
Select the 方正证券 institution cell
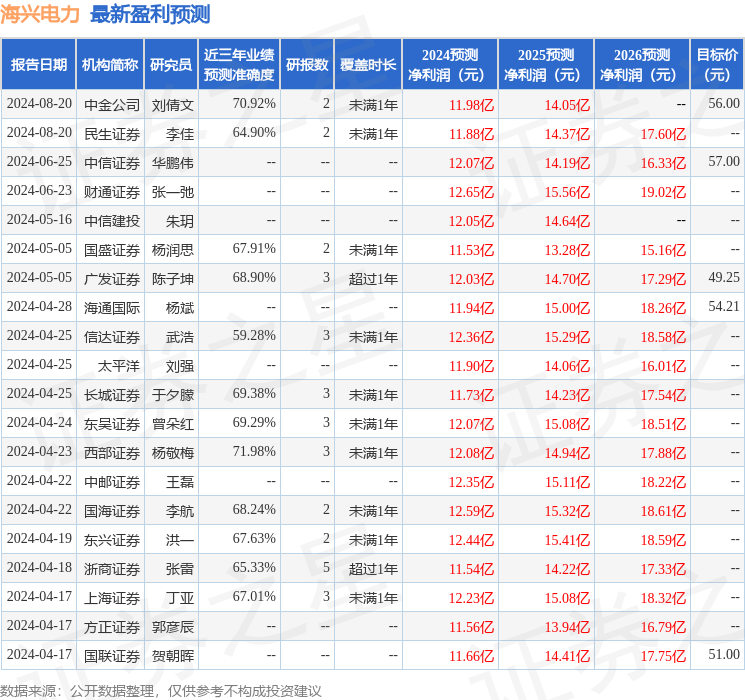(x=112, y=627)
